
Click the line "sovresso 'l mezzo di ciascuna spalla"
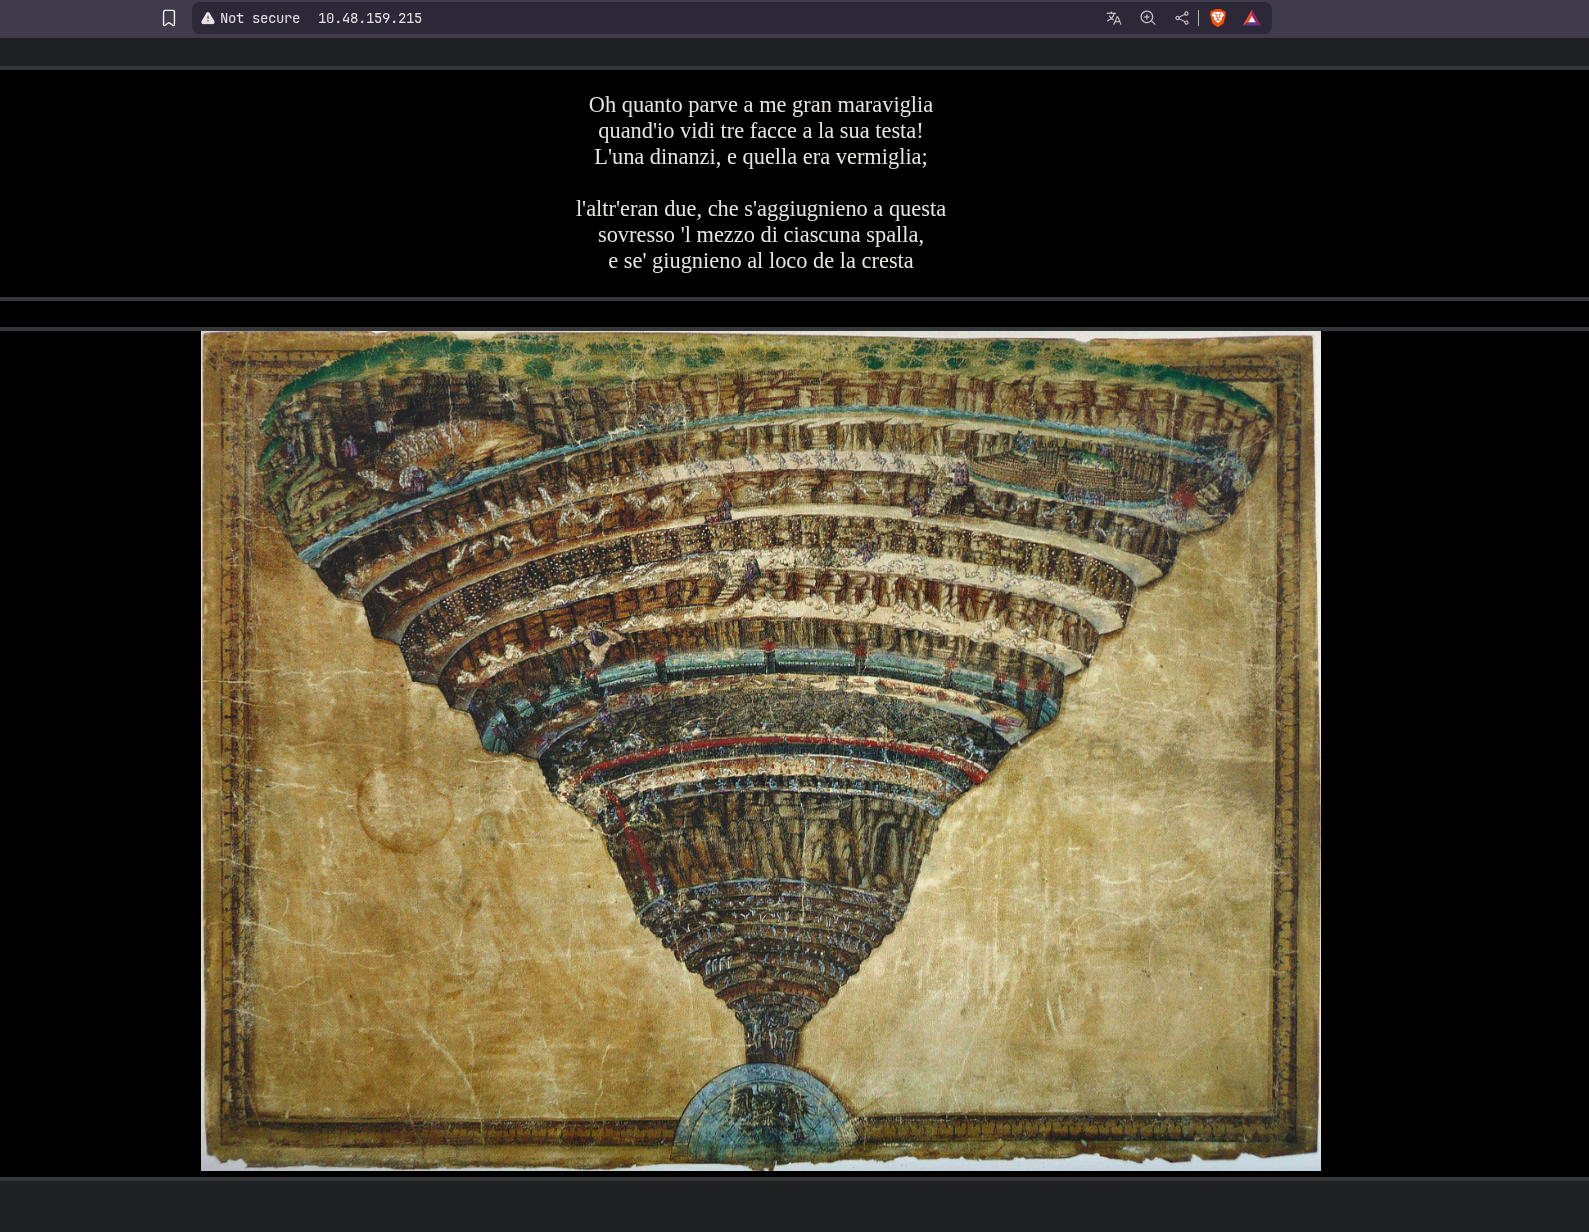(760, 235)
